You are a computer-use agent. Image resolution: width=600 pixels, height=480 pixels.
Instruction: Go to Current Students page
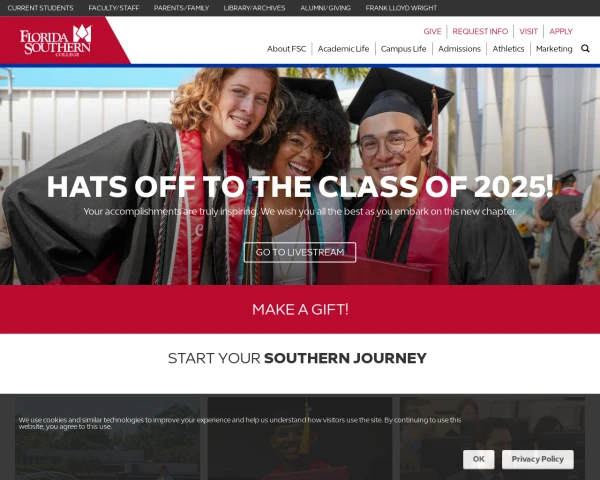40,8
